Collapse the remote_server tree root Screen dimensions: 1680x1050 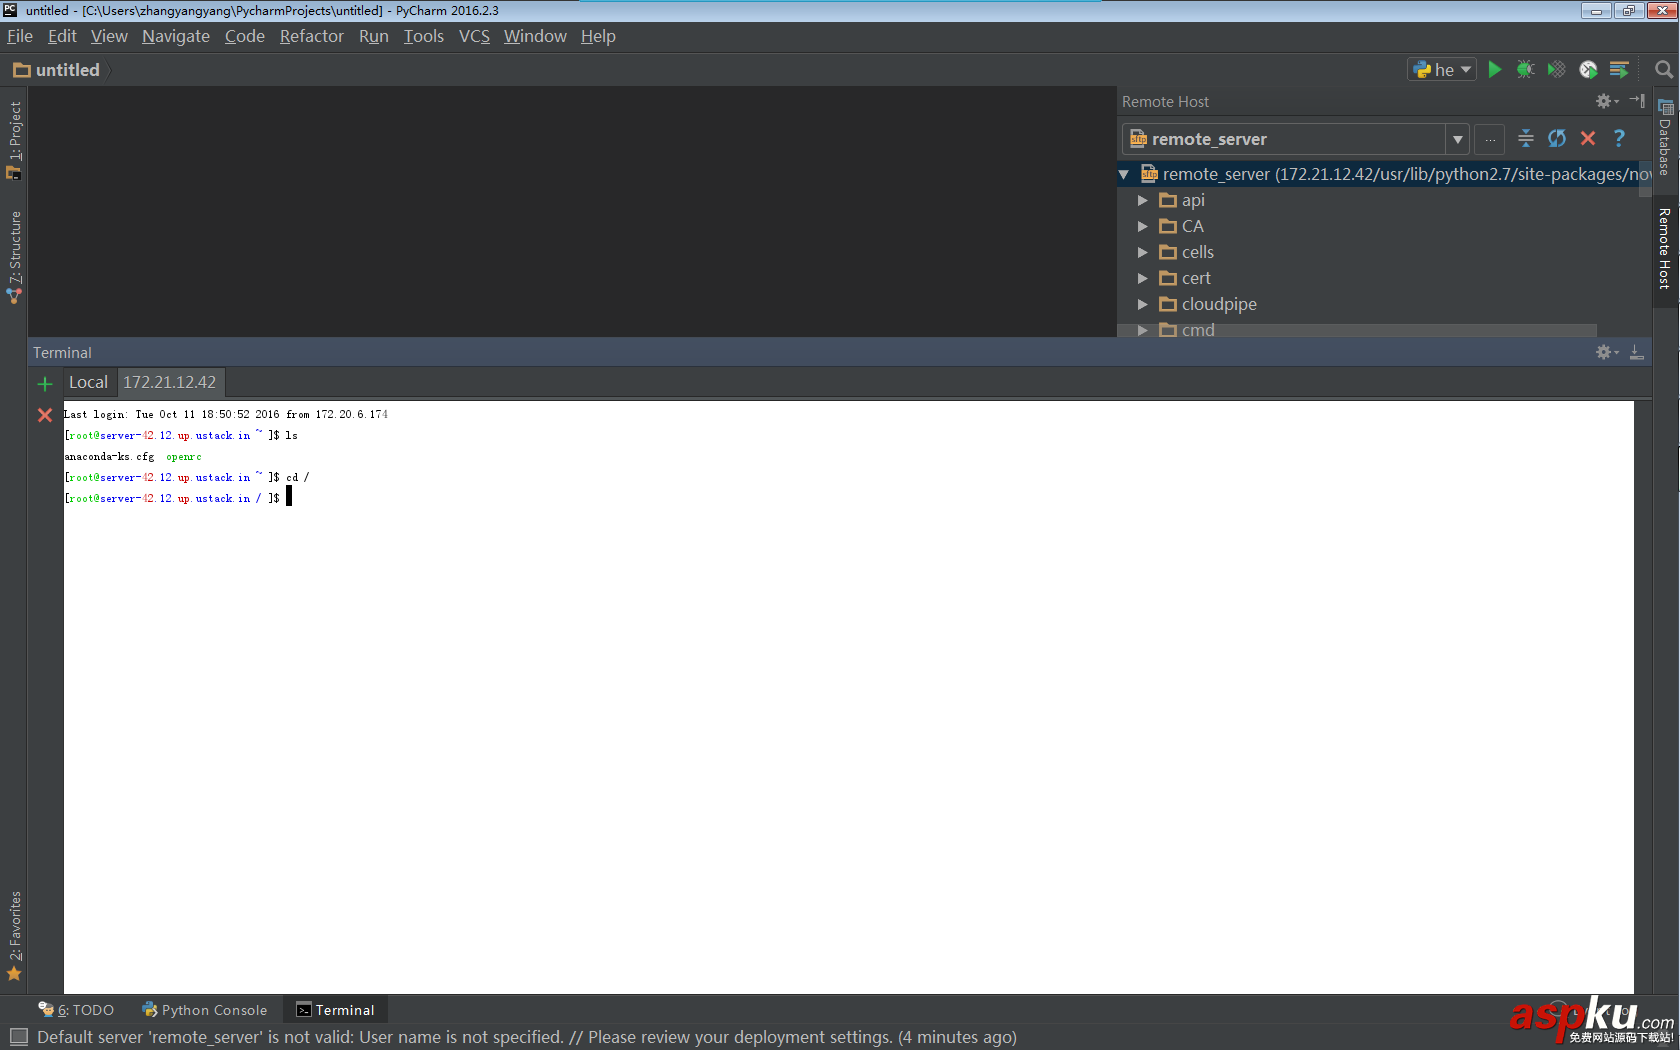[x=1124, y=174]
